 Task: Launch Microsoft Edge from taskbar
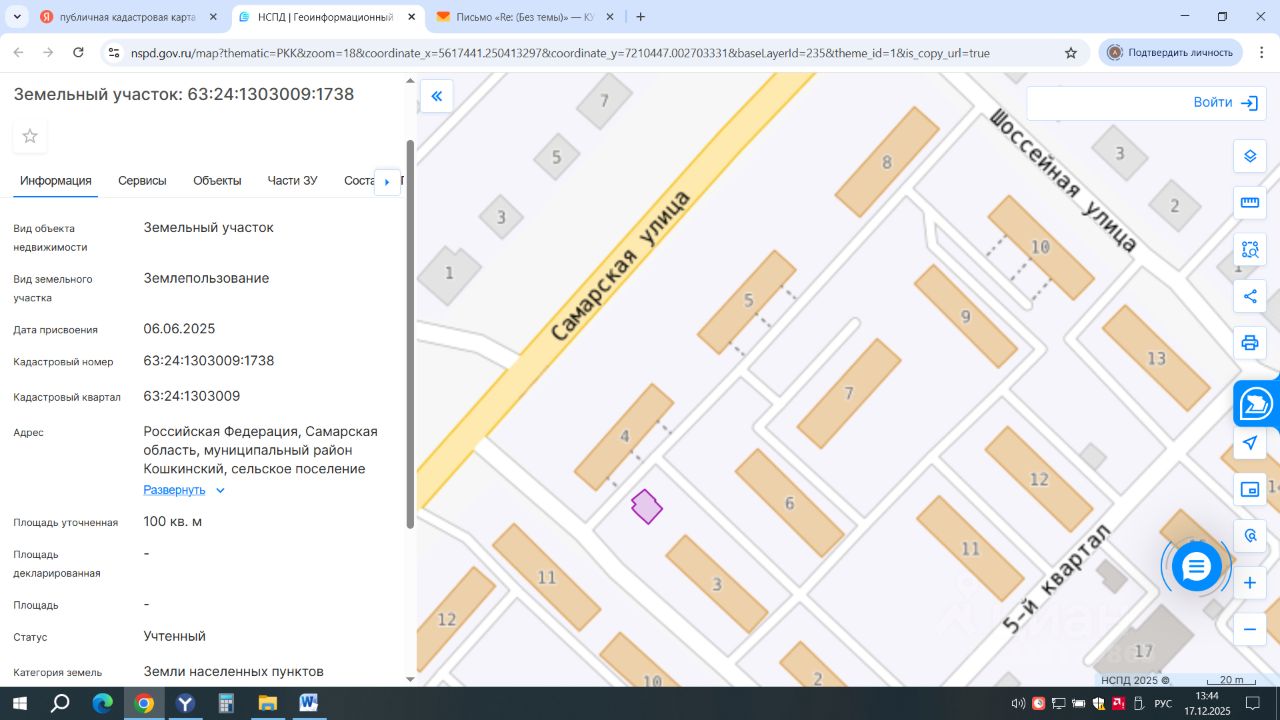click(x=102, y=703)
